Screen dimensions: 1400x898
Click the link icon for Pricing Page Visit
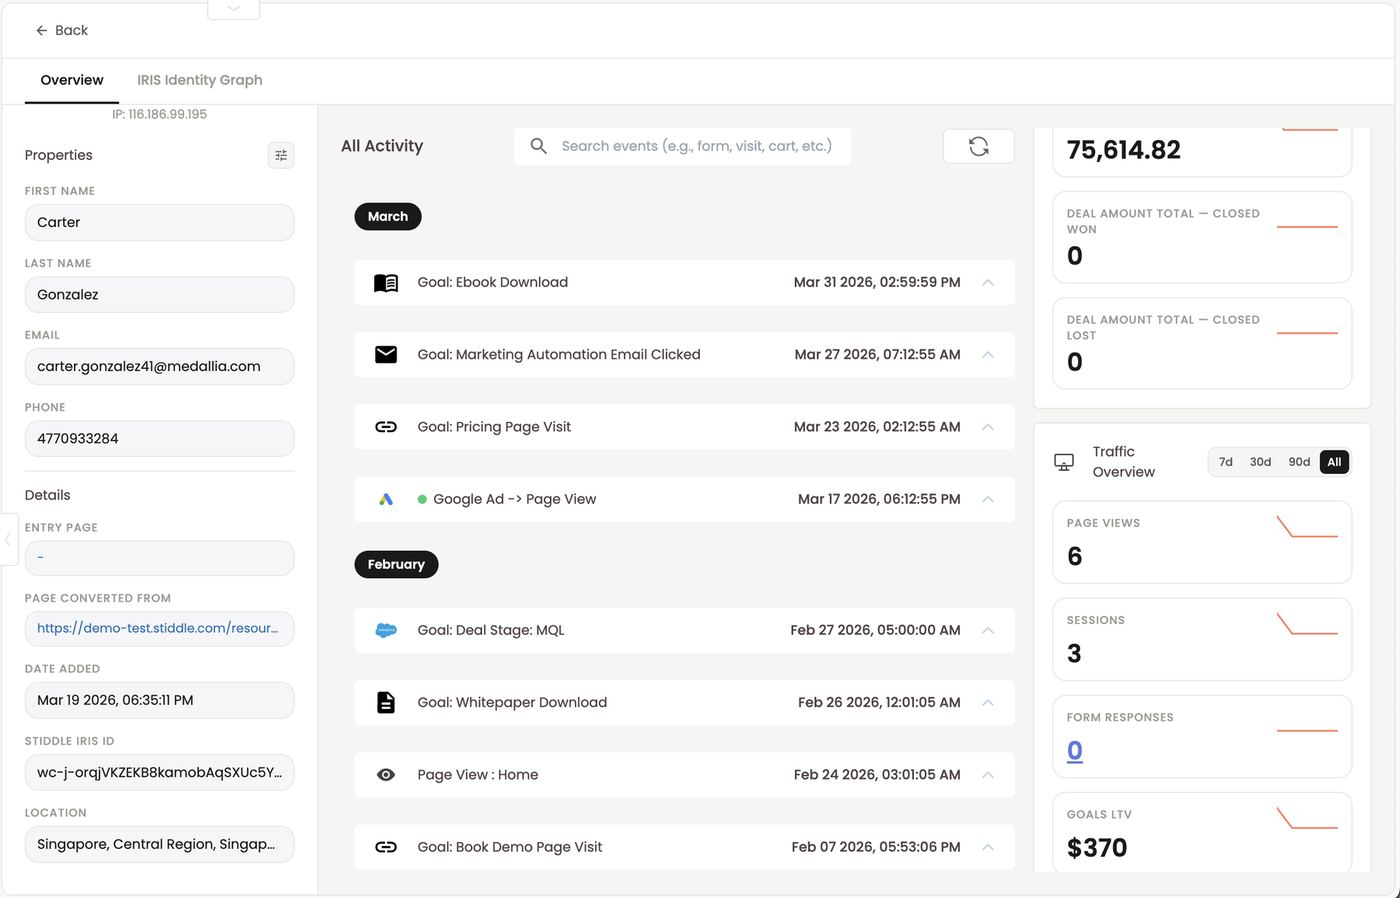[386, 427]
